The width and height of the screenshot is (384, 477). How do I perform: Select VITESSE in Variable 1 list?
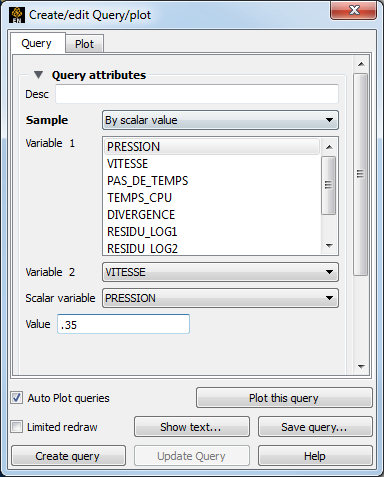[x=212, y=164]
